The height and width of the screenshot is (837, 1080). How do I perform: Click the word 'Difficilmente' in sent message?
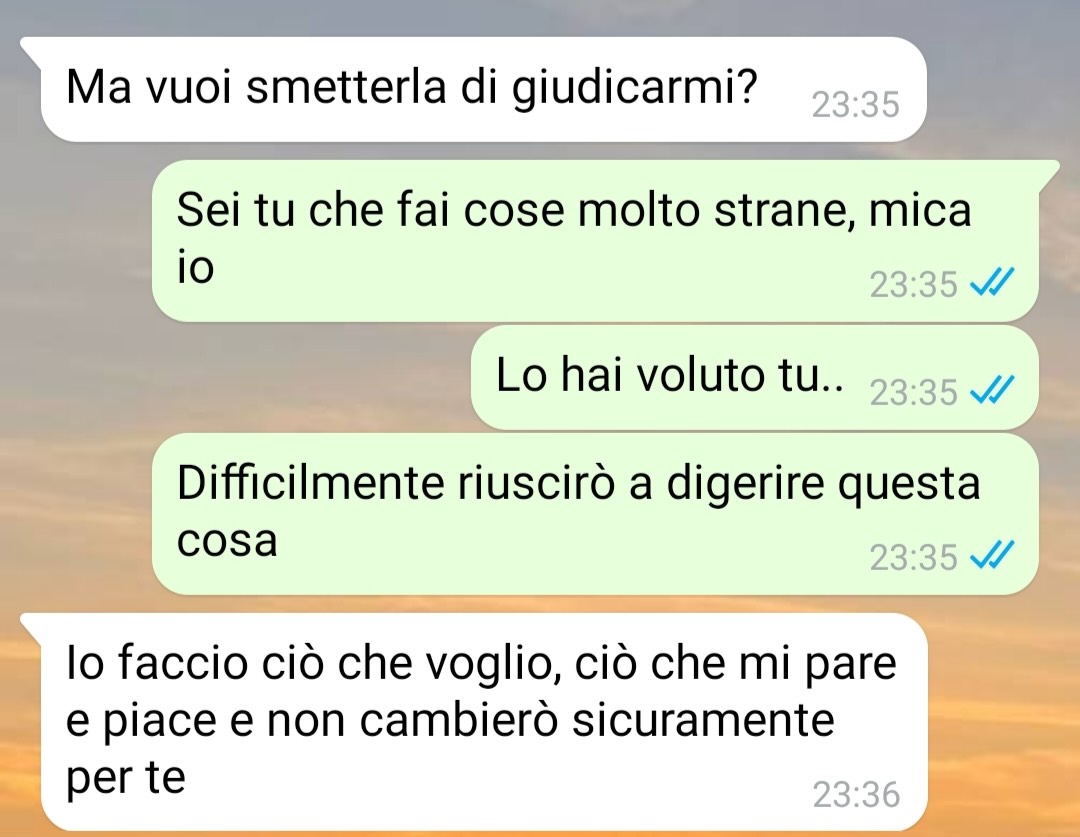coord(311,482)
